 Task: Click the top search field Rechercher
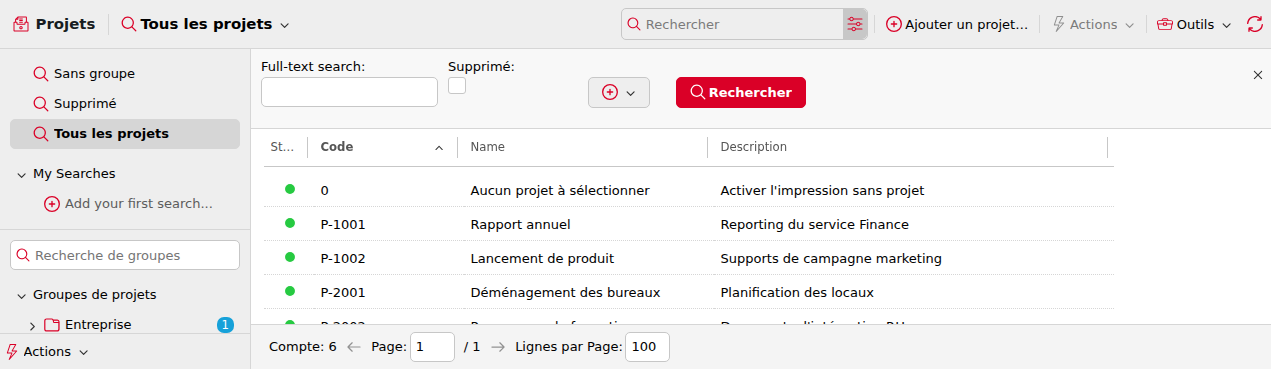(x=732, y=24)
